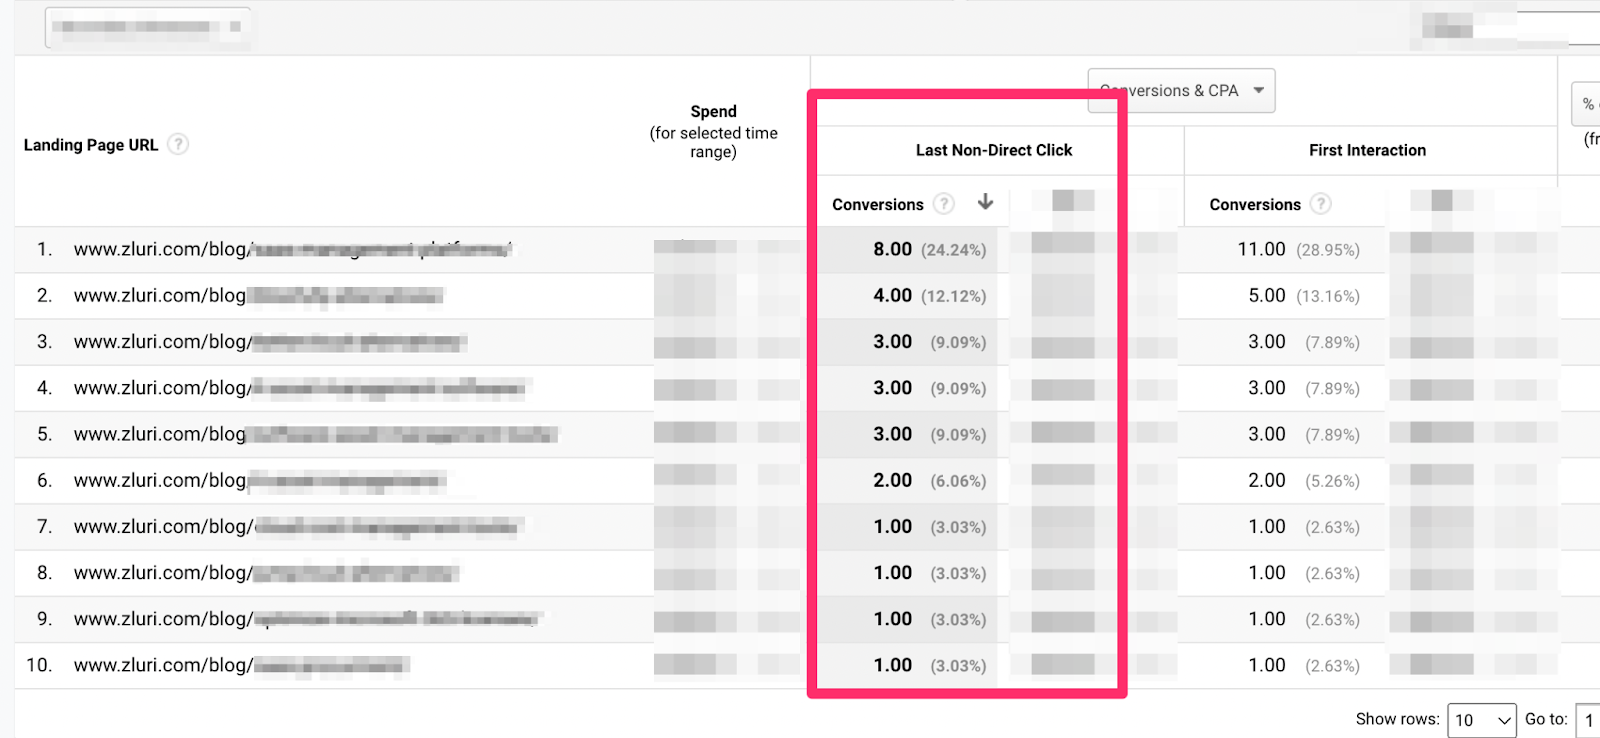Click the 11.00 First Interaction conversions cell
This screenshot has height=738, width=1600.
1261,249
